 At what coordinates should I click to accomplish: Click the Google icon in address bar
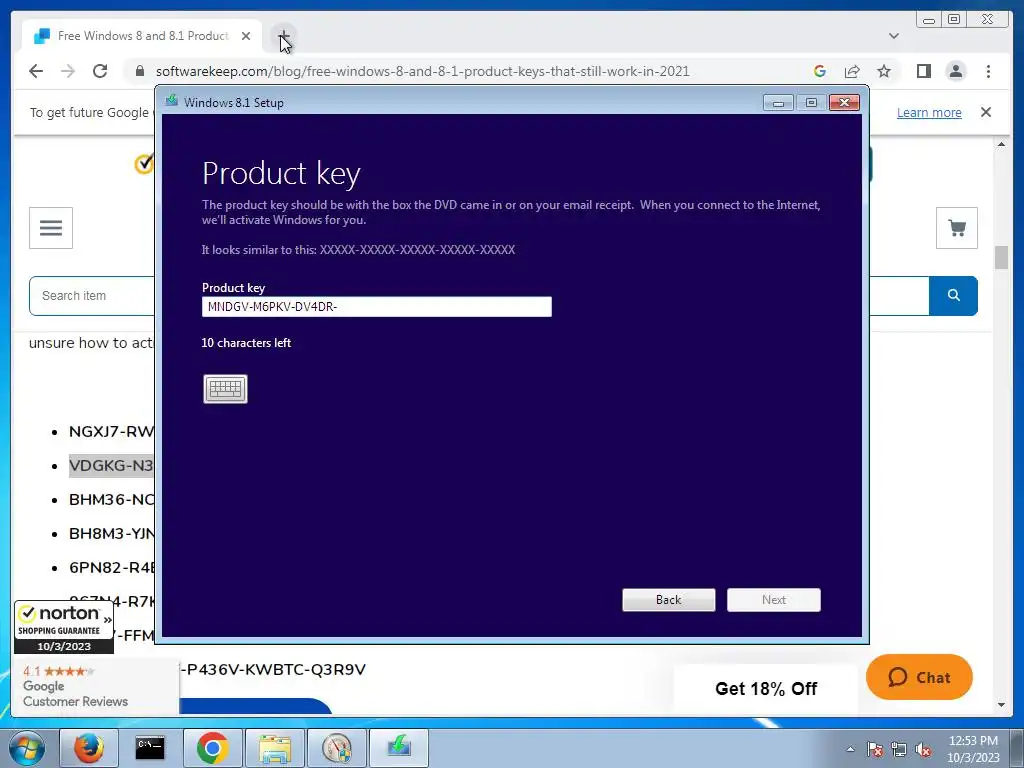[x=820, y=71]
